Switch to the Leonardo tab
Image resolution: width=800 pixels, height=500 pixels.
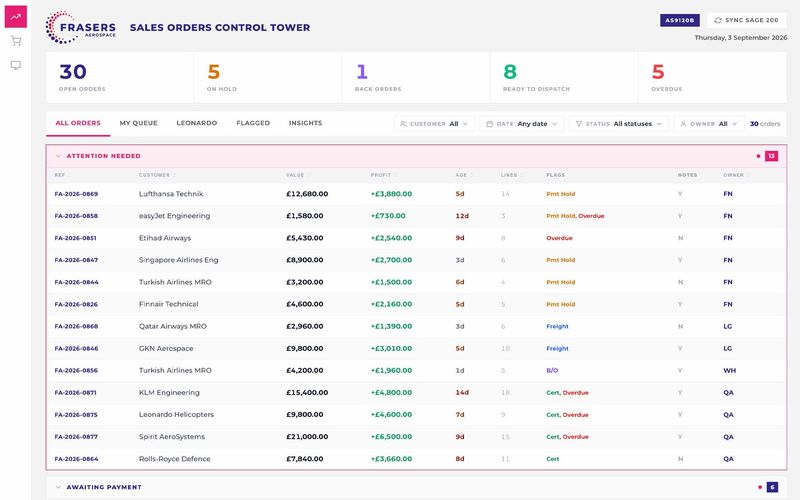tap(196, 123)
